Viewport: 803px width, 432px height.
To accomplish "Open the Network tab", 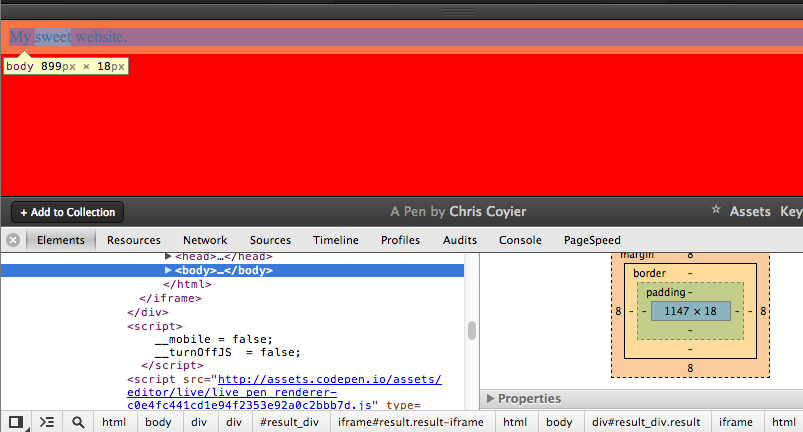I will point(205,240).
